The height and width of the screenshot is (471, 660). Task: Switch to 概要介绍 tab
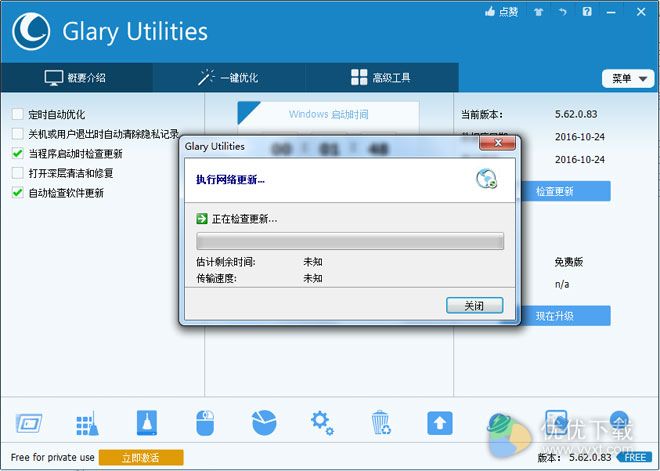(x=76, y=77)
